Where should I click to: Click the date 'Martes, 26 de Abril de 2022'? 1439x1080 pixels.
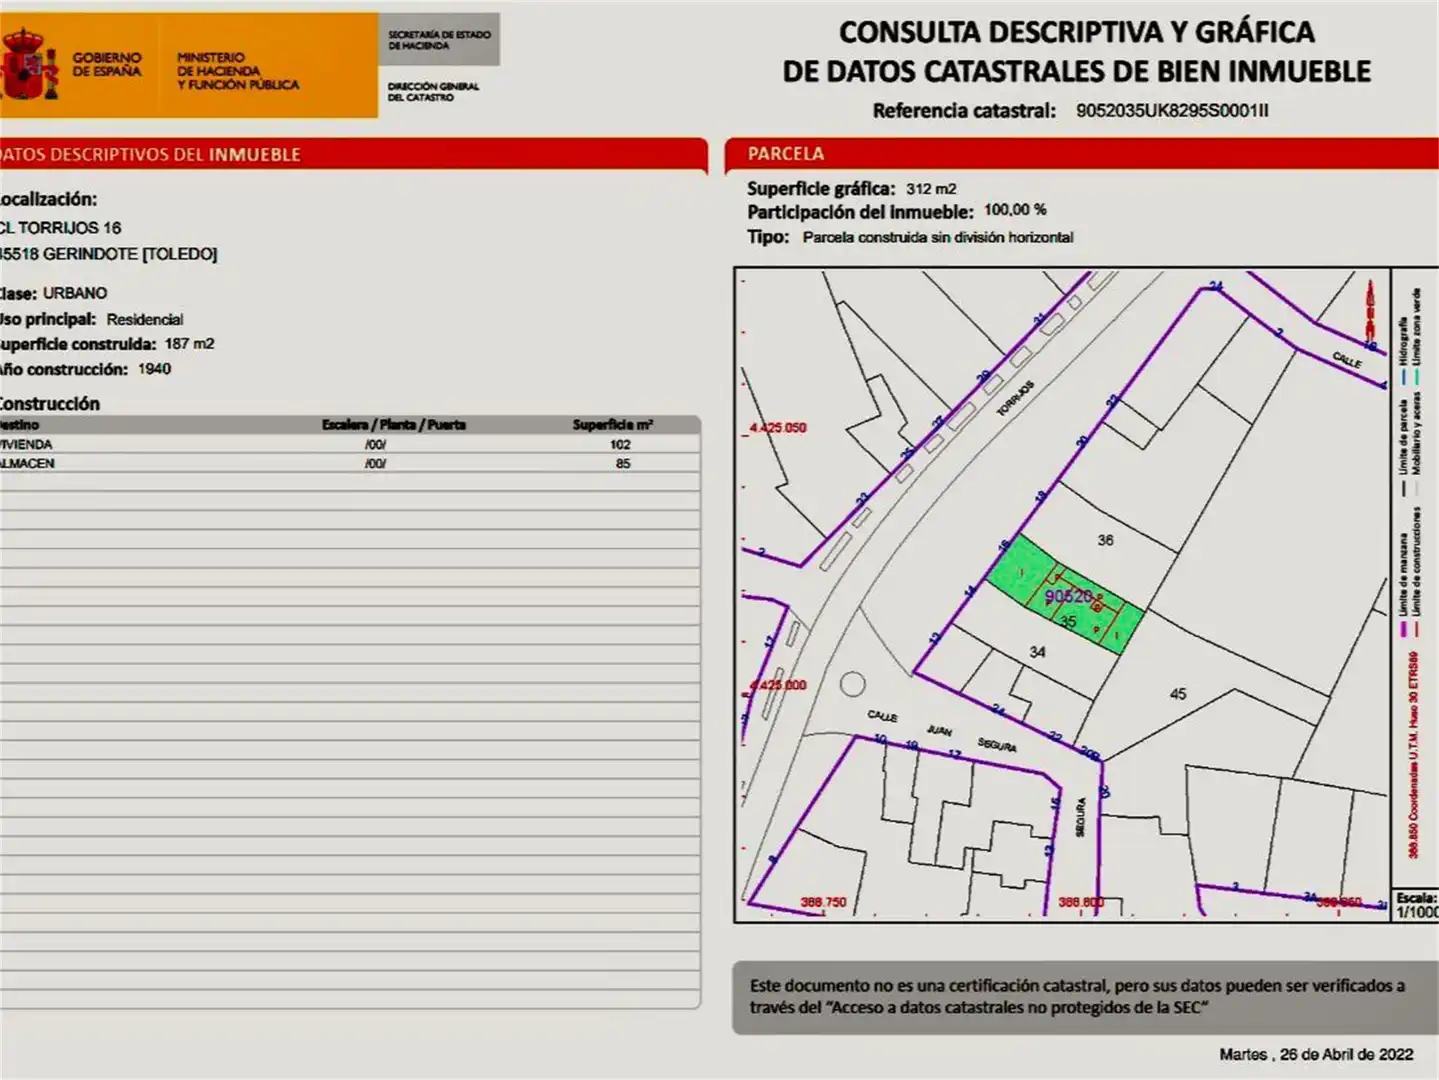point(1316,1055)
